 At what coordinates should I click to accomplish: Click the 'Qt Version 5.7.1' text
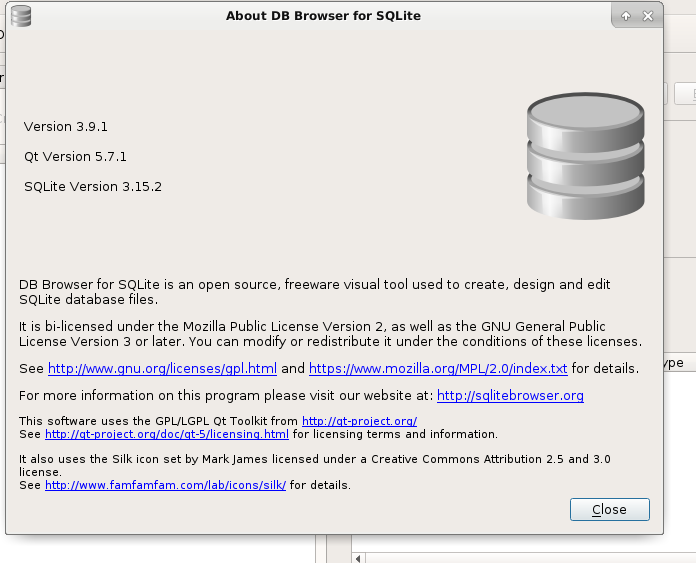click(x=75, y=157)
